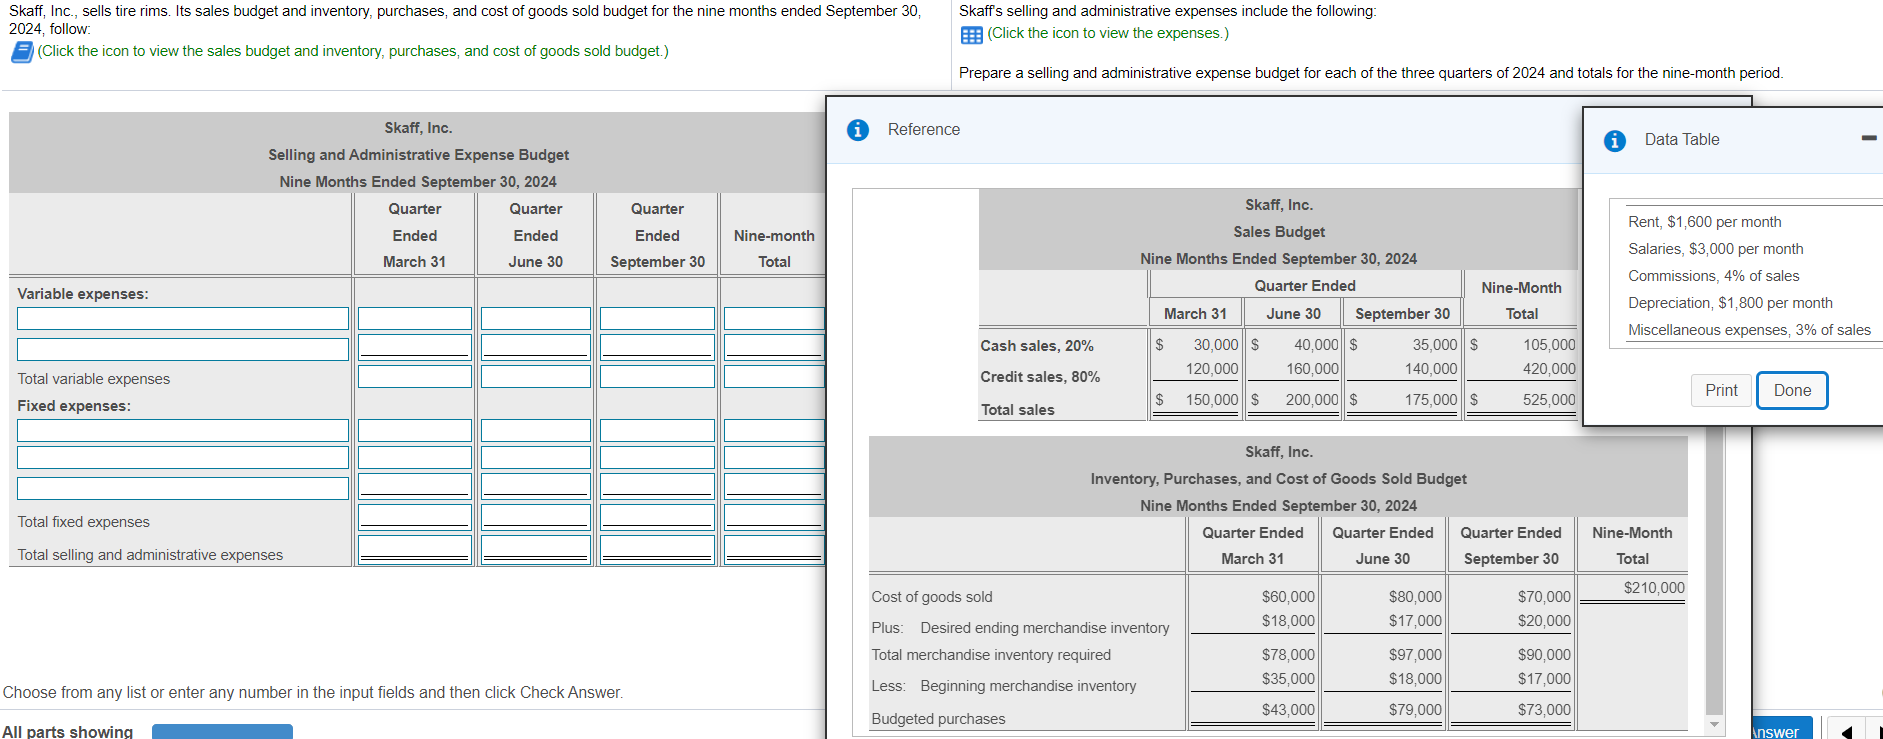Click 'Depreciation, $1,800 per month' line

click(1730, 303)
